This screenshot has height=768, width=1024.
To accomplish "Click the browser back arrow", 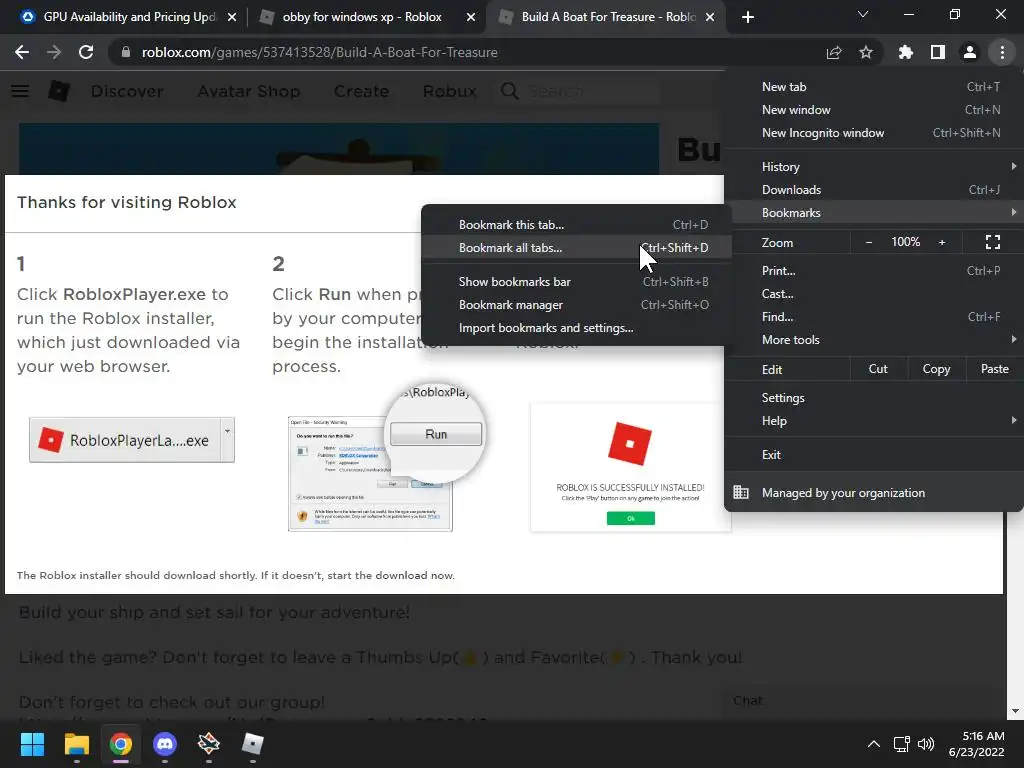I will click(22, 52).
